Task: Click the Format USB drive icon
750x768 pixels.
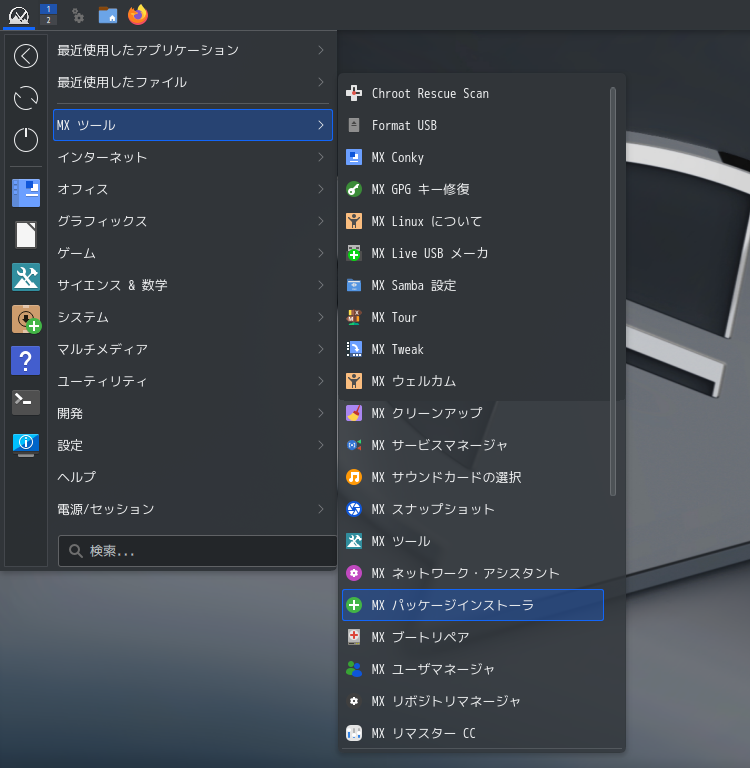Action: coord(354,125)
